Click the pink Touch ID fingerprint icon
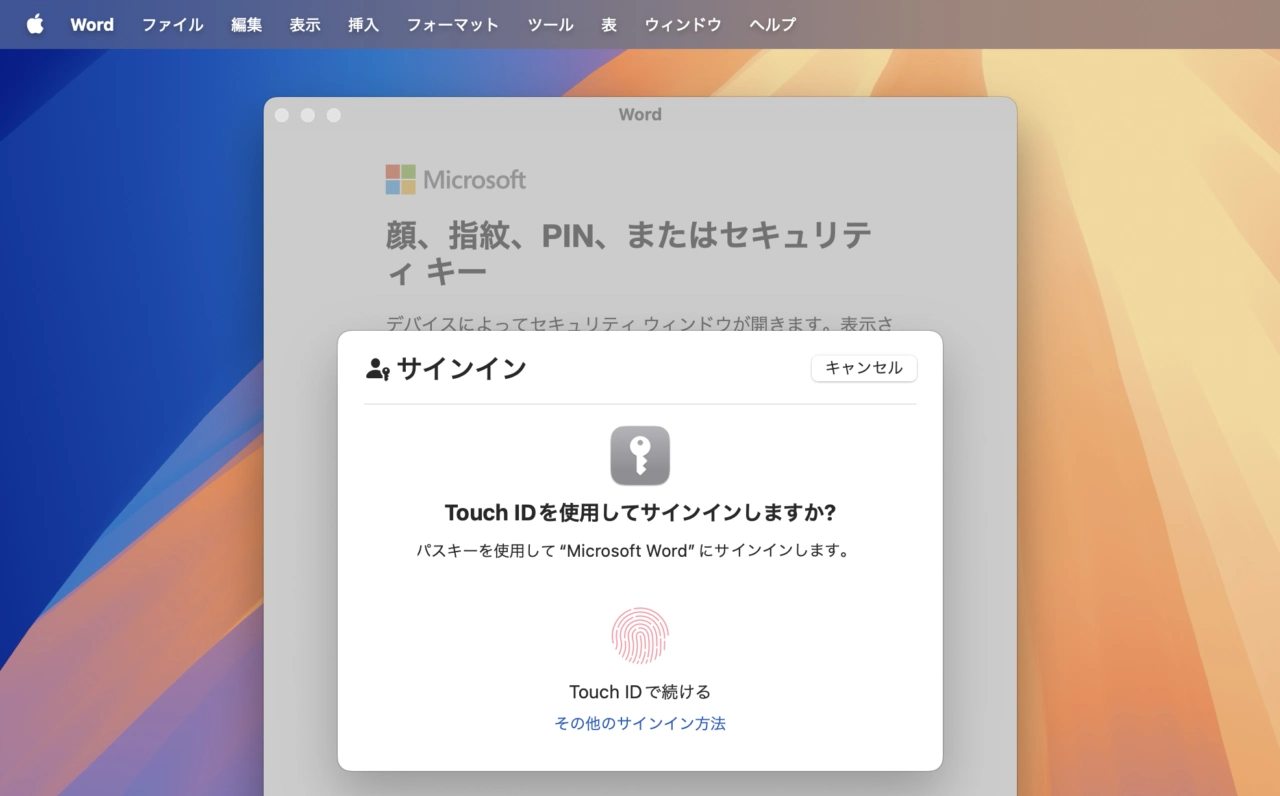The width and height of the screenshot is (1280, 796). click(x=640, y=636)
